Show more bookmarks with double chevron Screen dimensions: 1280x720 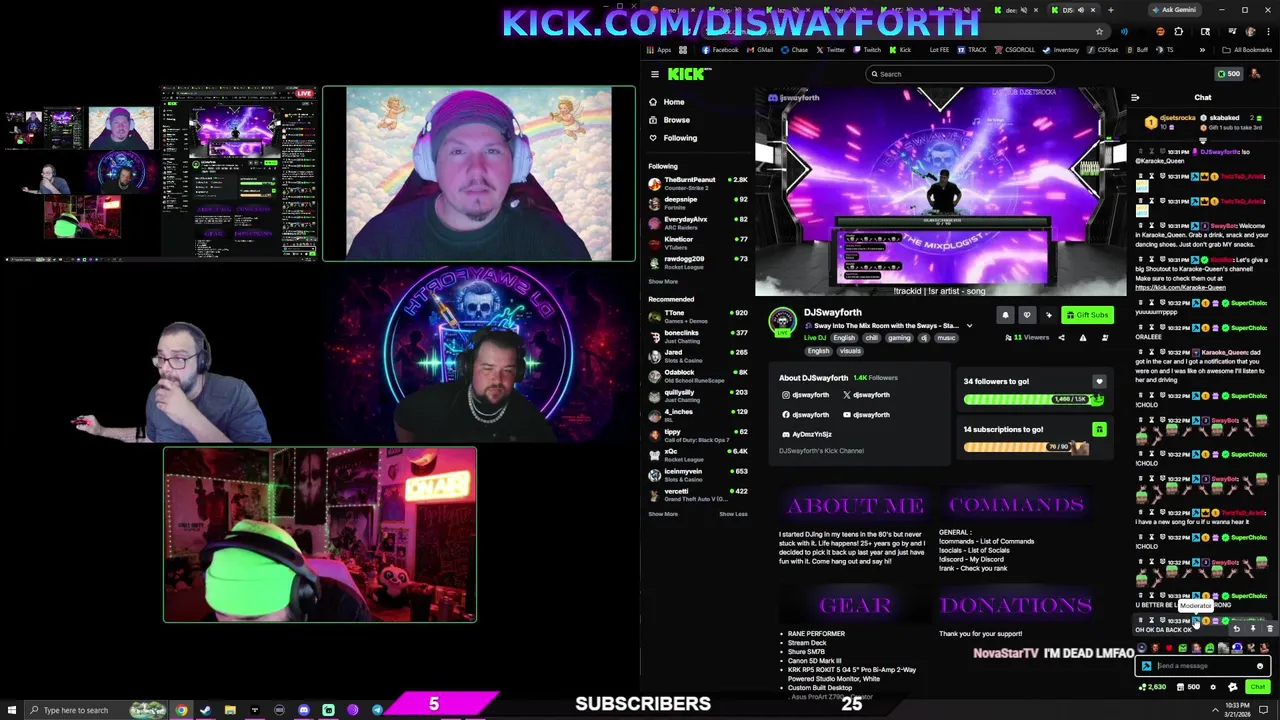click(1203, 50)
